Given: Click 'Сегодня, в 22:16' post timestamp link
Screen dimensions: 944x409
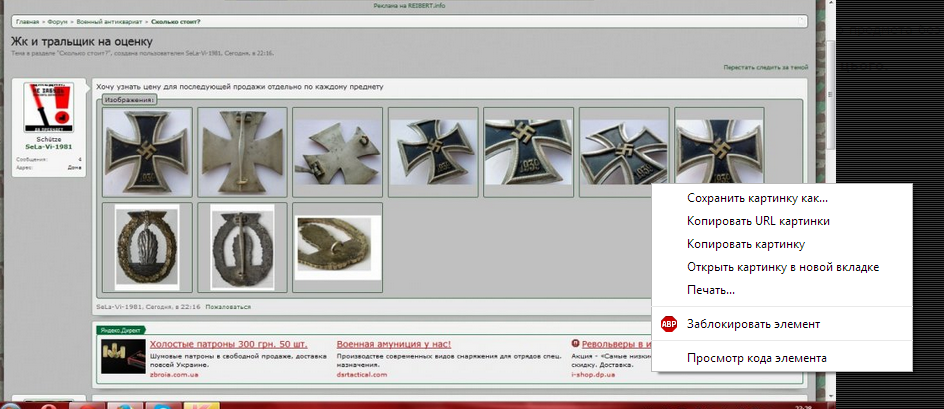Looking at the screenshot, I should tap(173, 307).
